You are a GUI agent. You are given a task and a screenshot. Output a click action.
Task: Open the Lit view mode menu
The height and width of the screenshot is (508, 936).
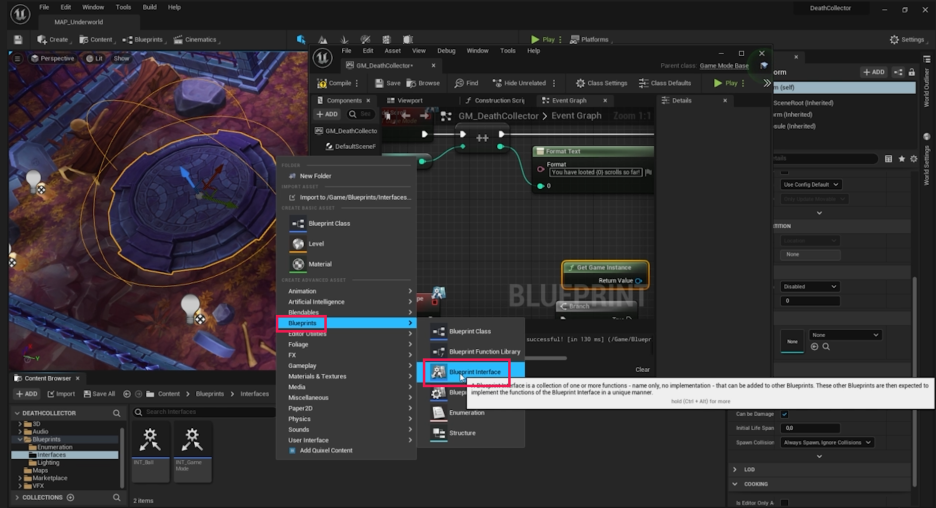click(x=94, y=59)
